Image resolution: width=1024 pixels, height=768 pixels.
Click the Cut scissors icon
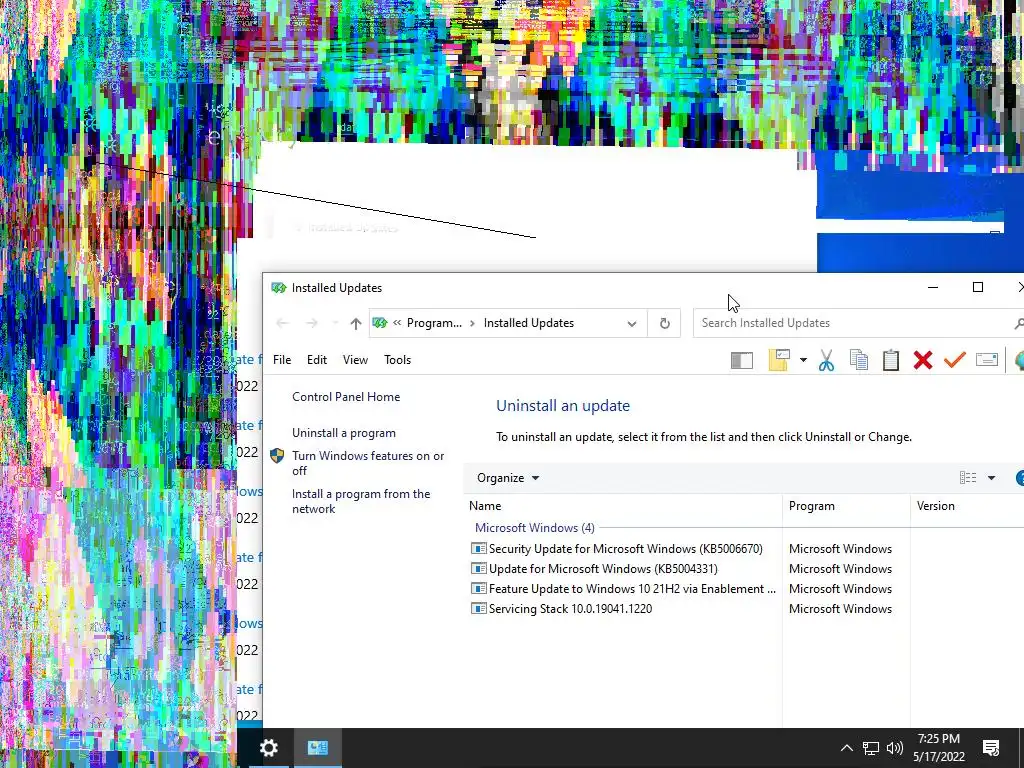826,360
